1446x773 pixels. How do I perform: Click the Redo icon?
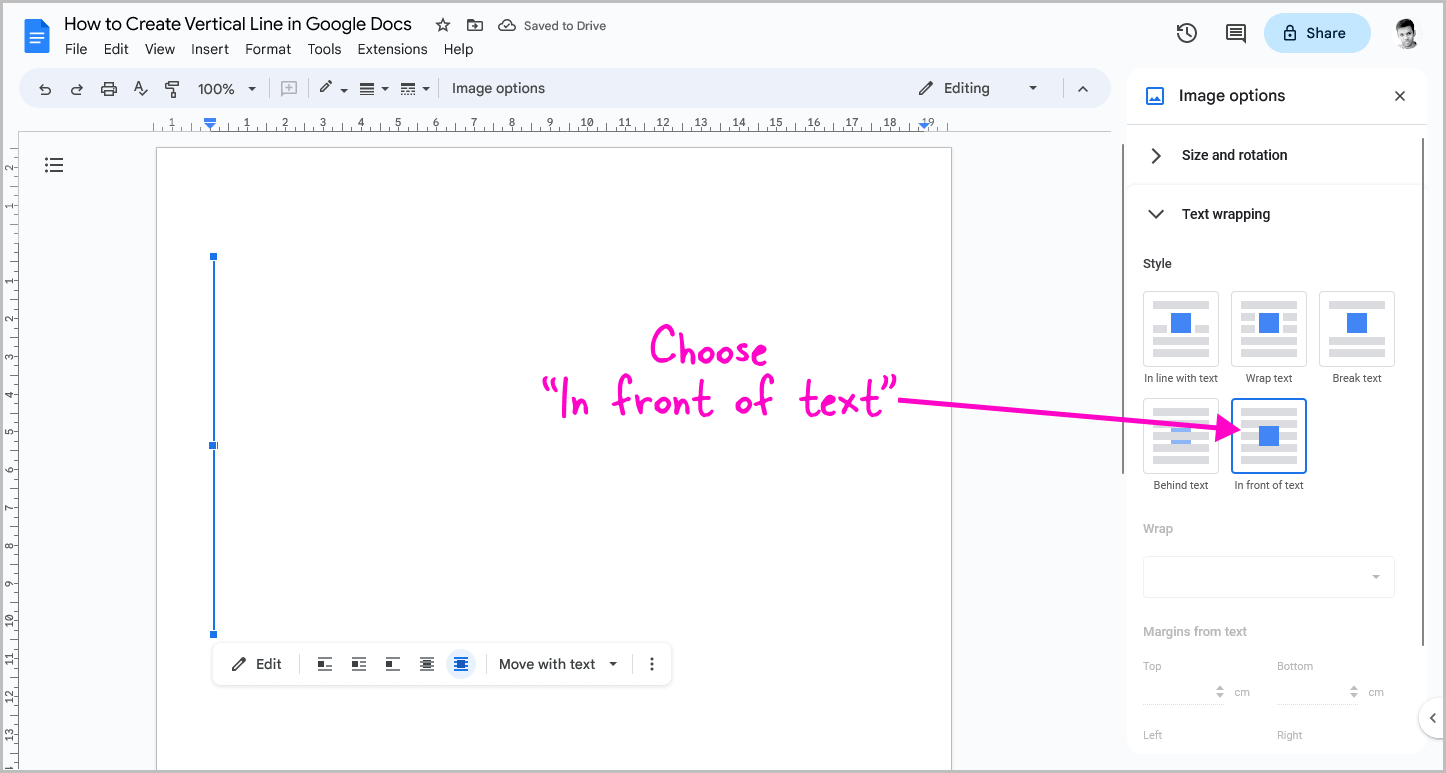pyautogui.click(x=76, y=88)
